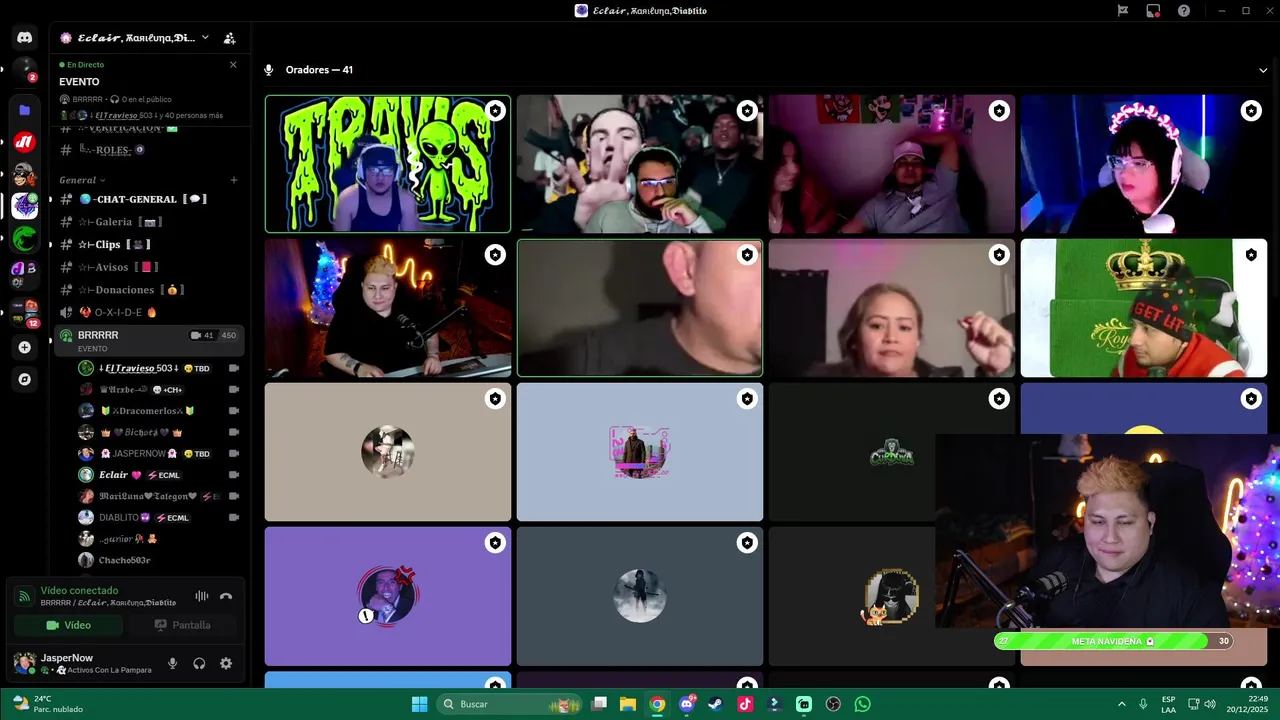The width and height of the screenshot is (1280, 720).
Task: Open the taskbar volume icon
Action: (1210, 704)
